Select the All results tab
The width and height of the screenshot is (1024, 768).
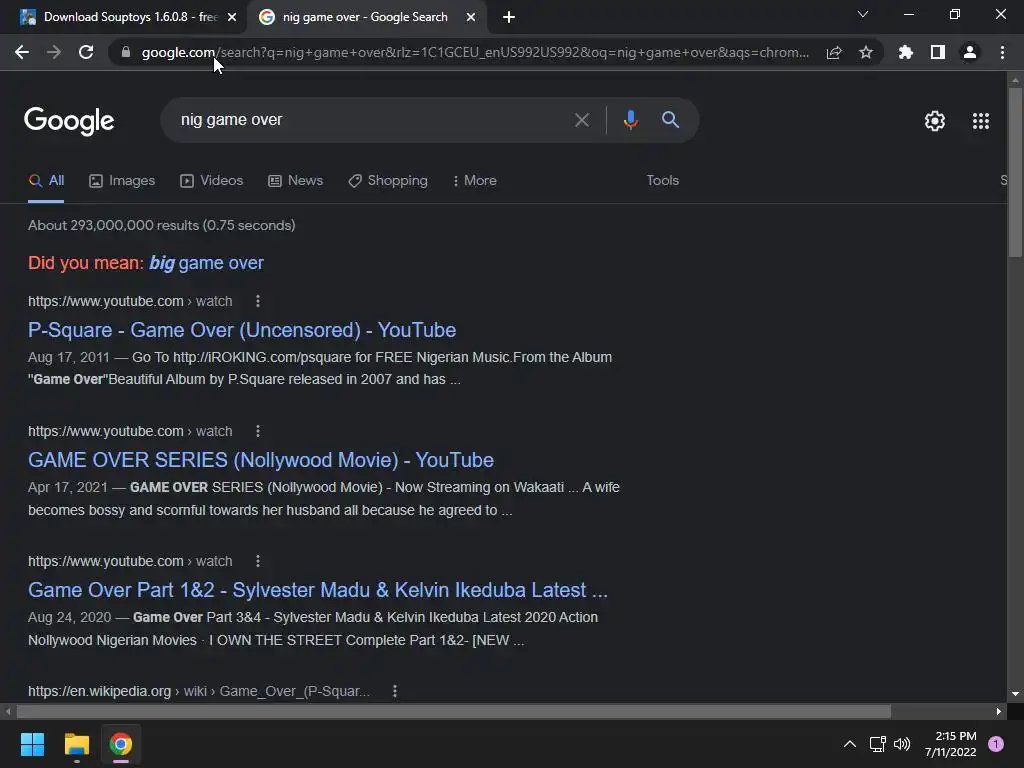[46, 181]
